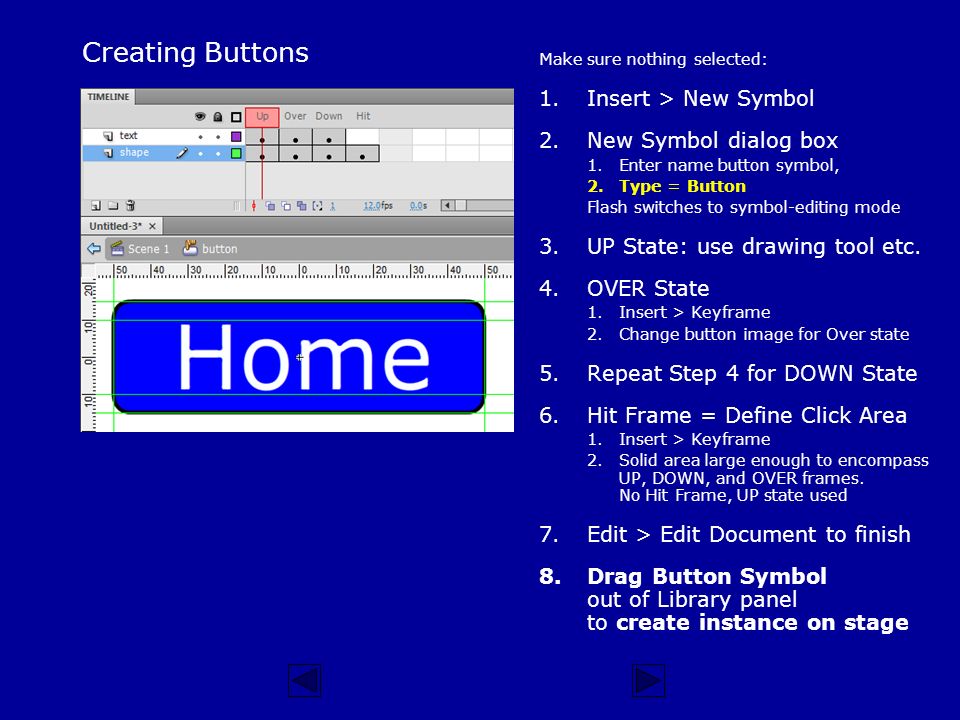Image resolution: width=960 pixels, height=720 pixels.
Task: Click "Make sure nothing selected:" text
Action: tap(653, 59)
